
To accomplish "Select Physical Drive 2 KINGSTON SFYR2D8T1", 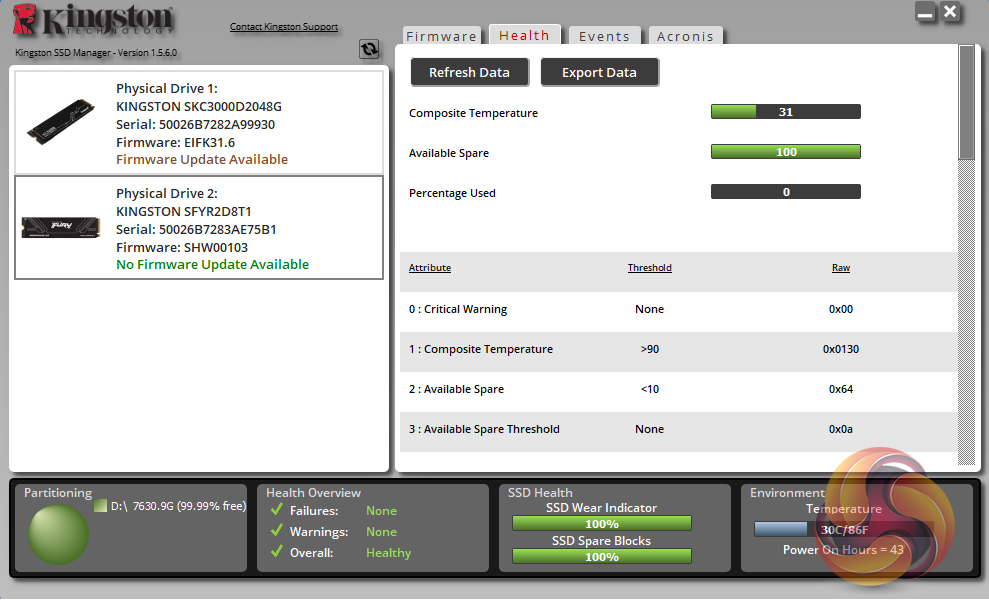I will point(199,227).
